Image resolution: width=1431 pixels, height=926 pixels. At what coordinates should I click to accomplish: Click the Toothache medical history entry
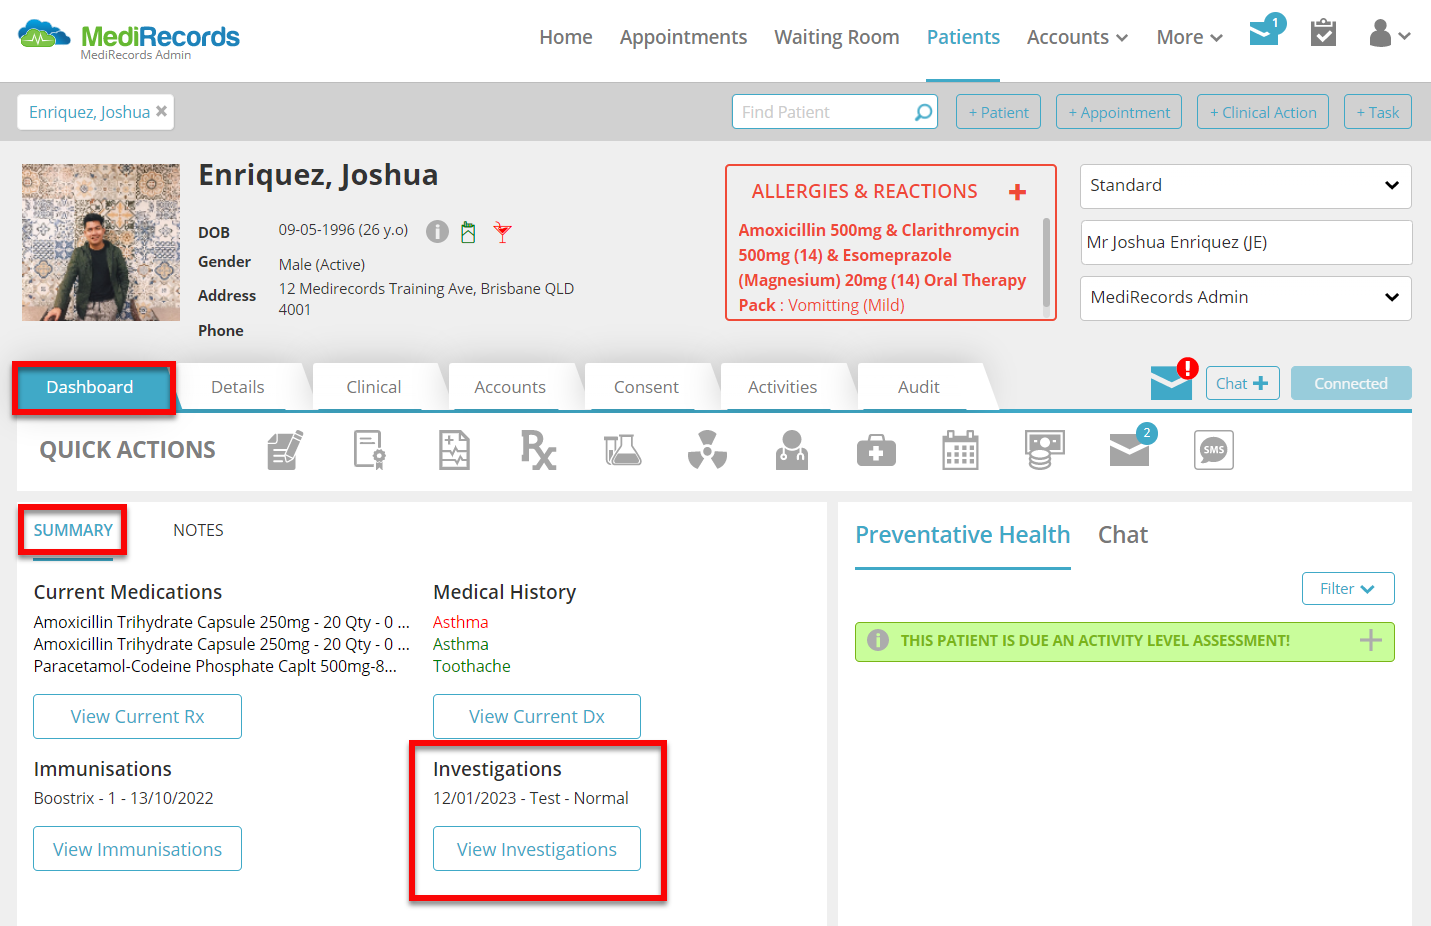tap(472, 666)
